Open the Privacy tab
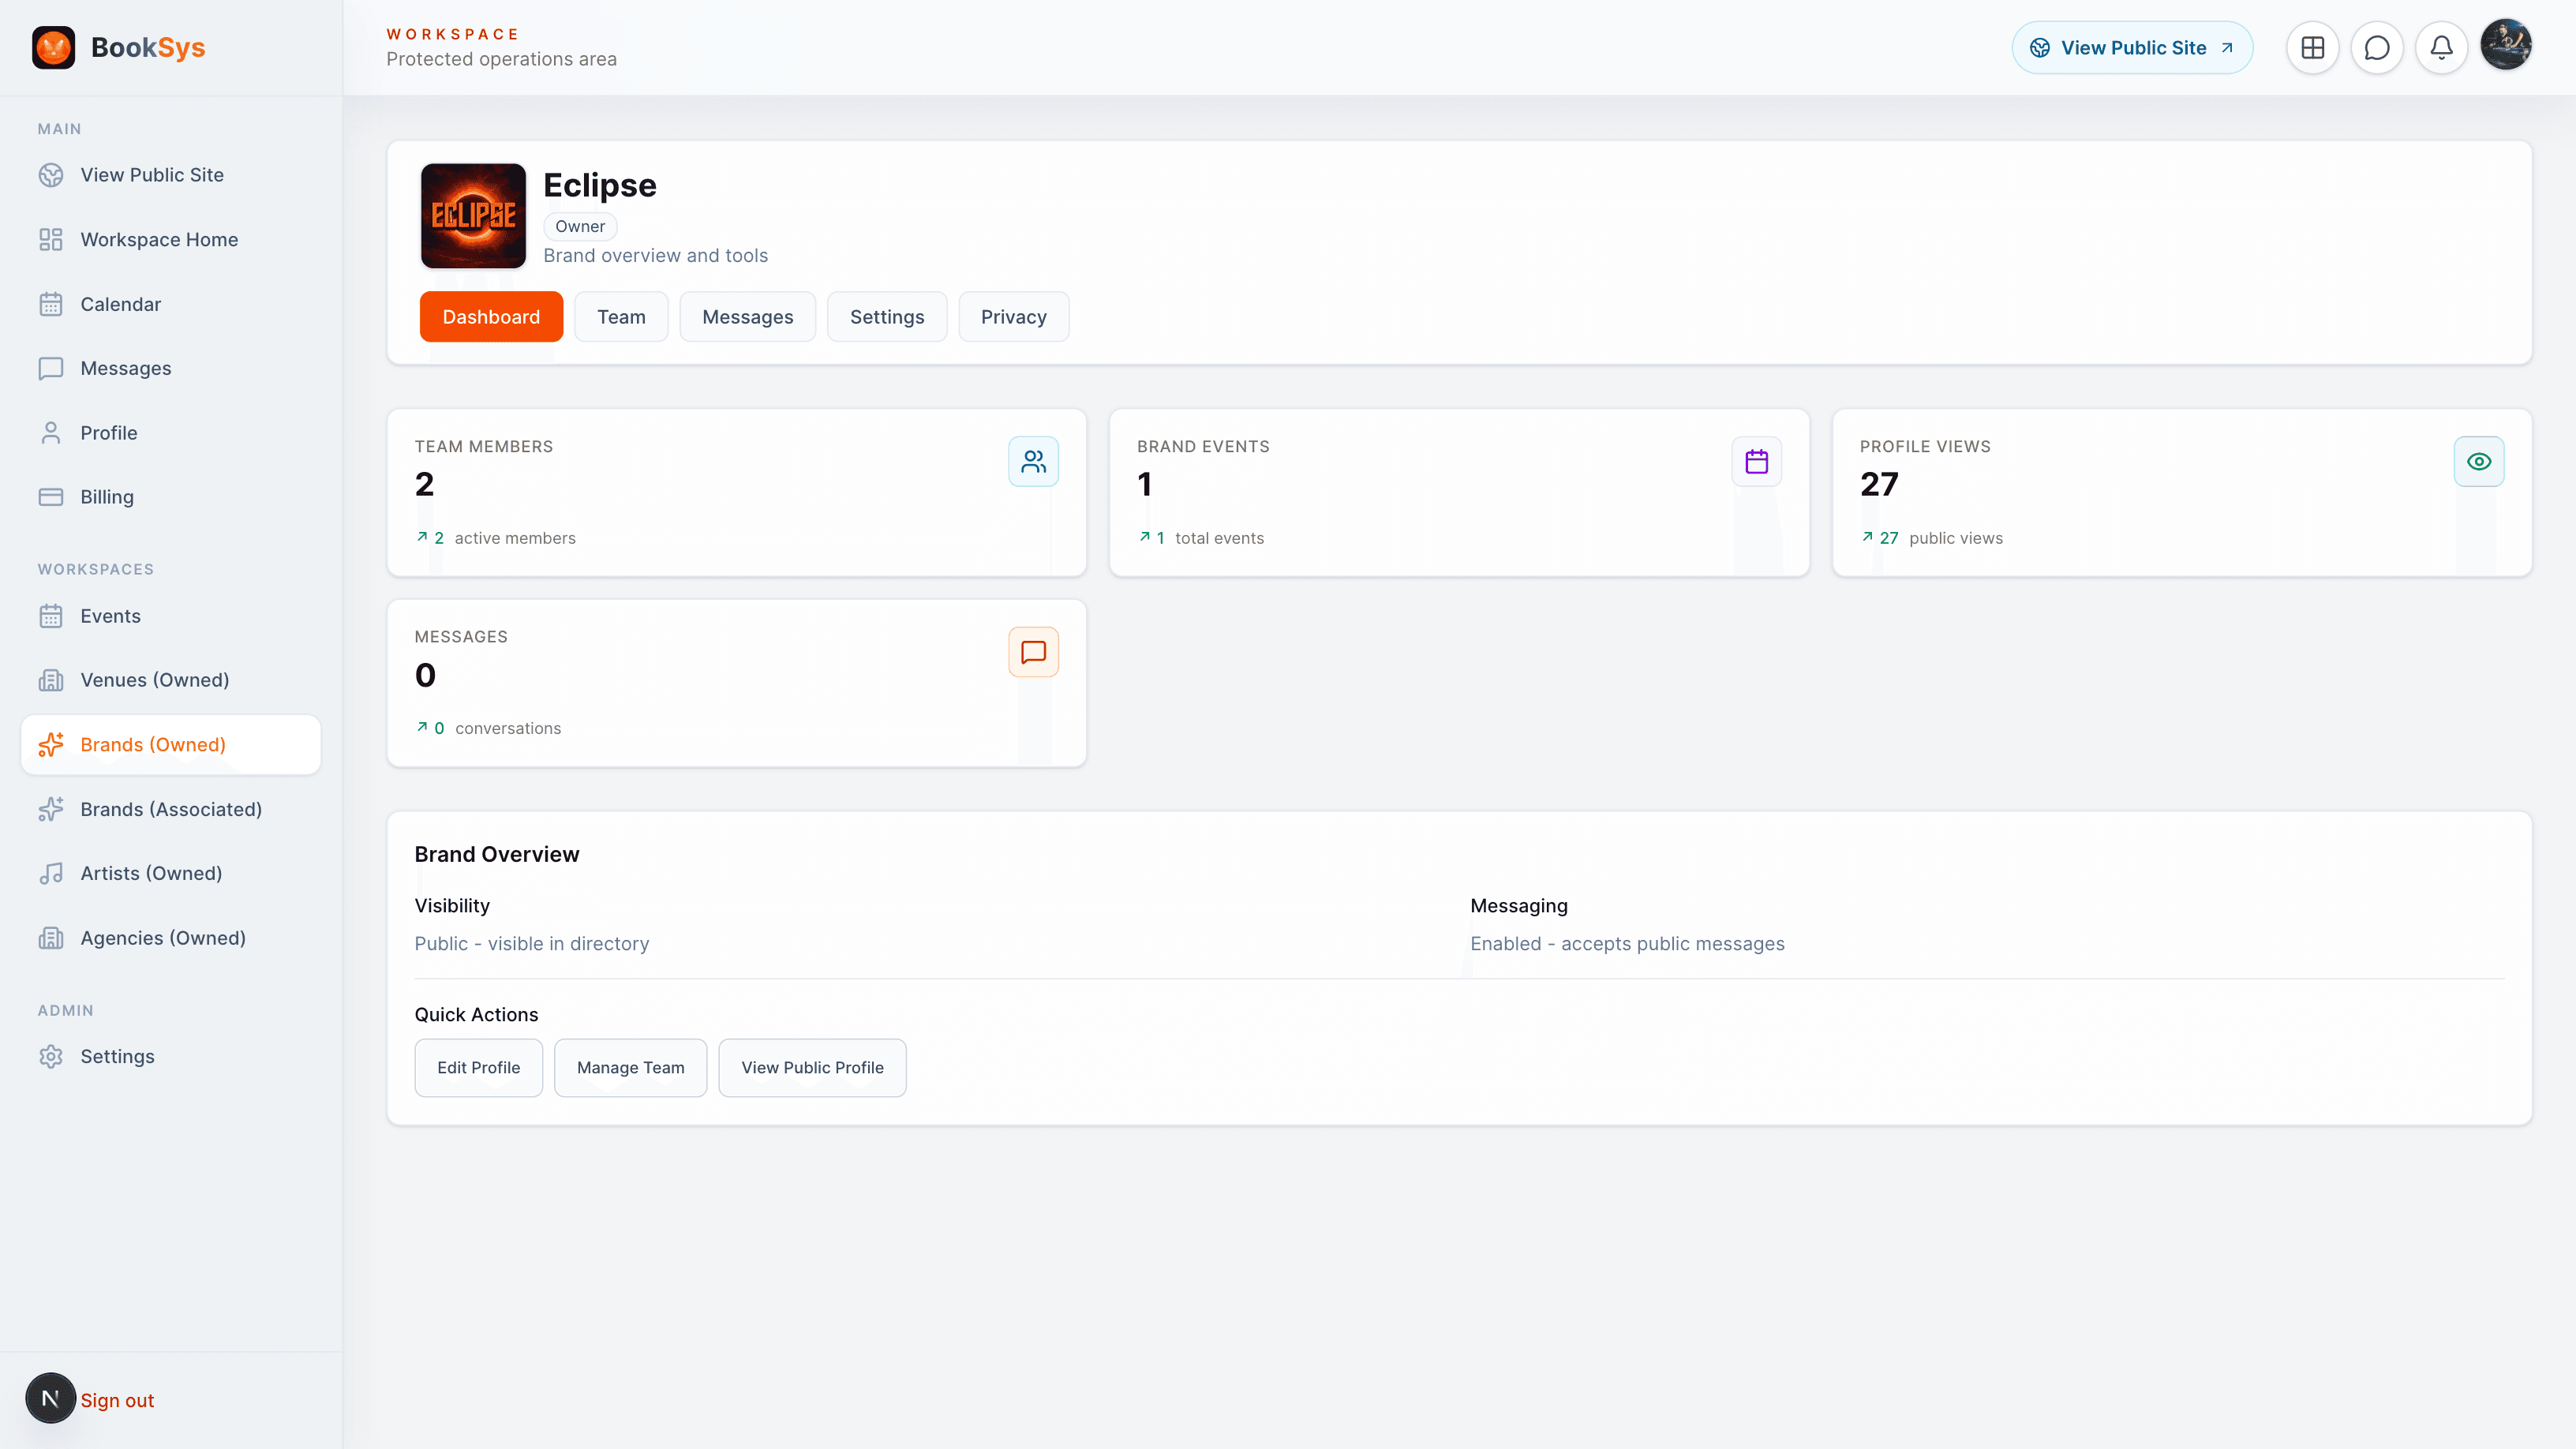The width and height of the screenshot is (2576, 1449). click(1013, 317)
